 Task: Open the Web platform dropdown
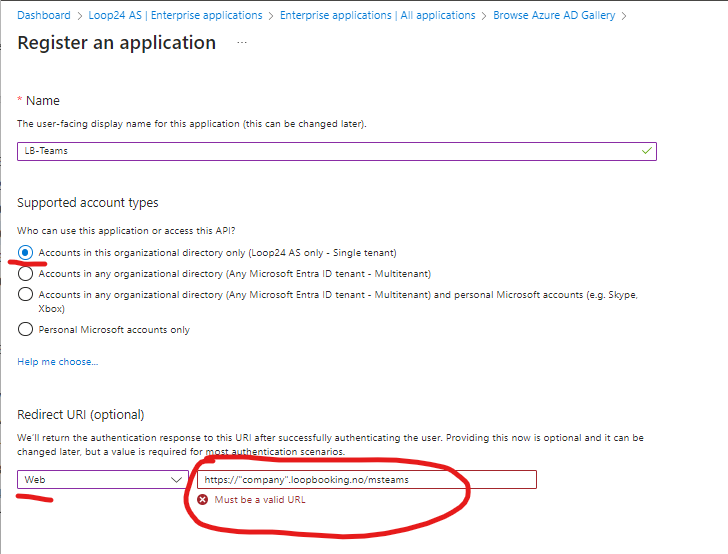(x=103, y=479)
